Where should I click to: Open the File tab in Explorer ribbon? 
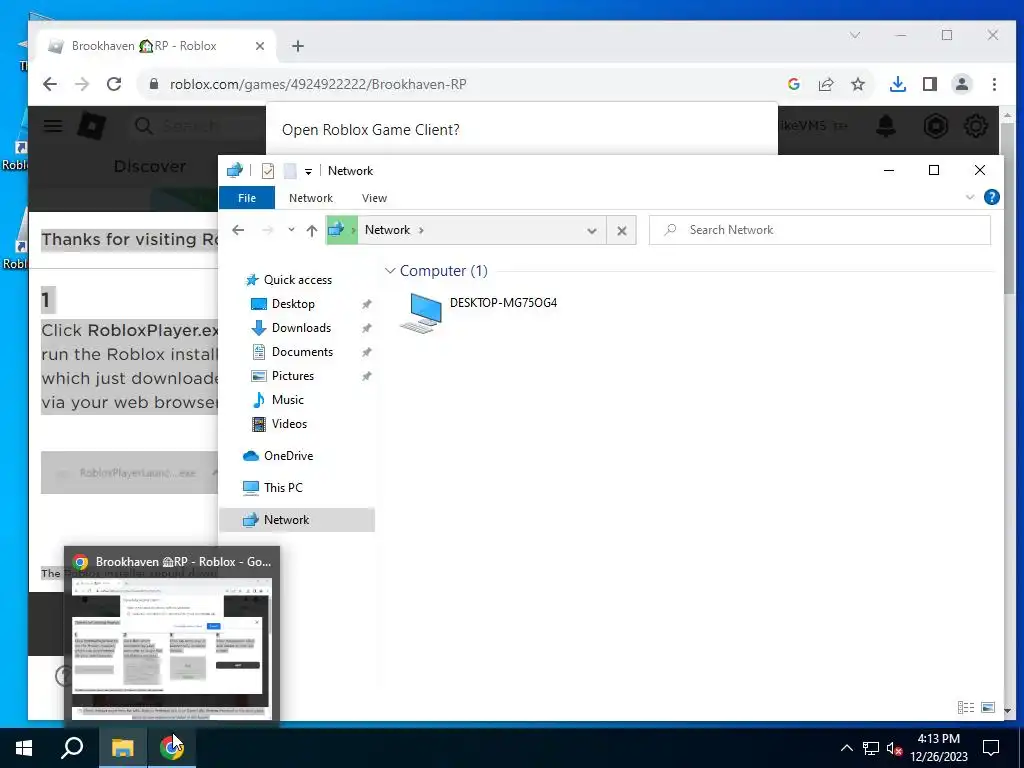pyautogui.click(x=247, y=198)
